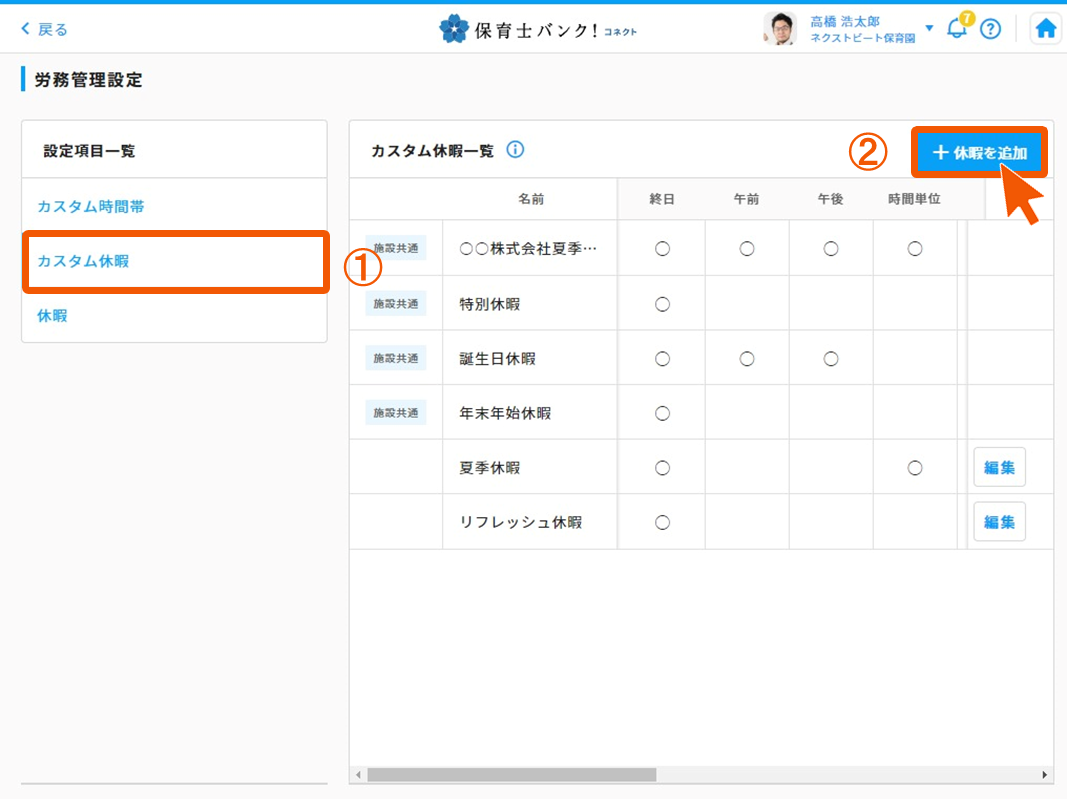Select 終日 circle for 特別休暇
Image resolution: width=1067 pixels, height=800 pixels.
point(662,304)
